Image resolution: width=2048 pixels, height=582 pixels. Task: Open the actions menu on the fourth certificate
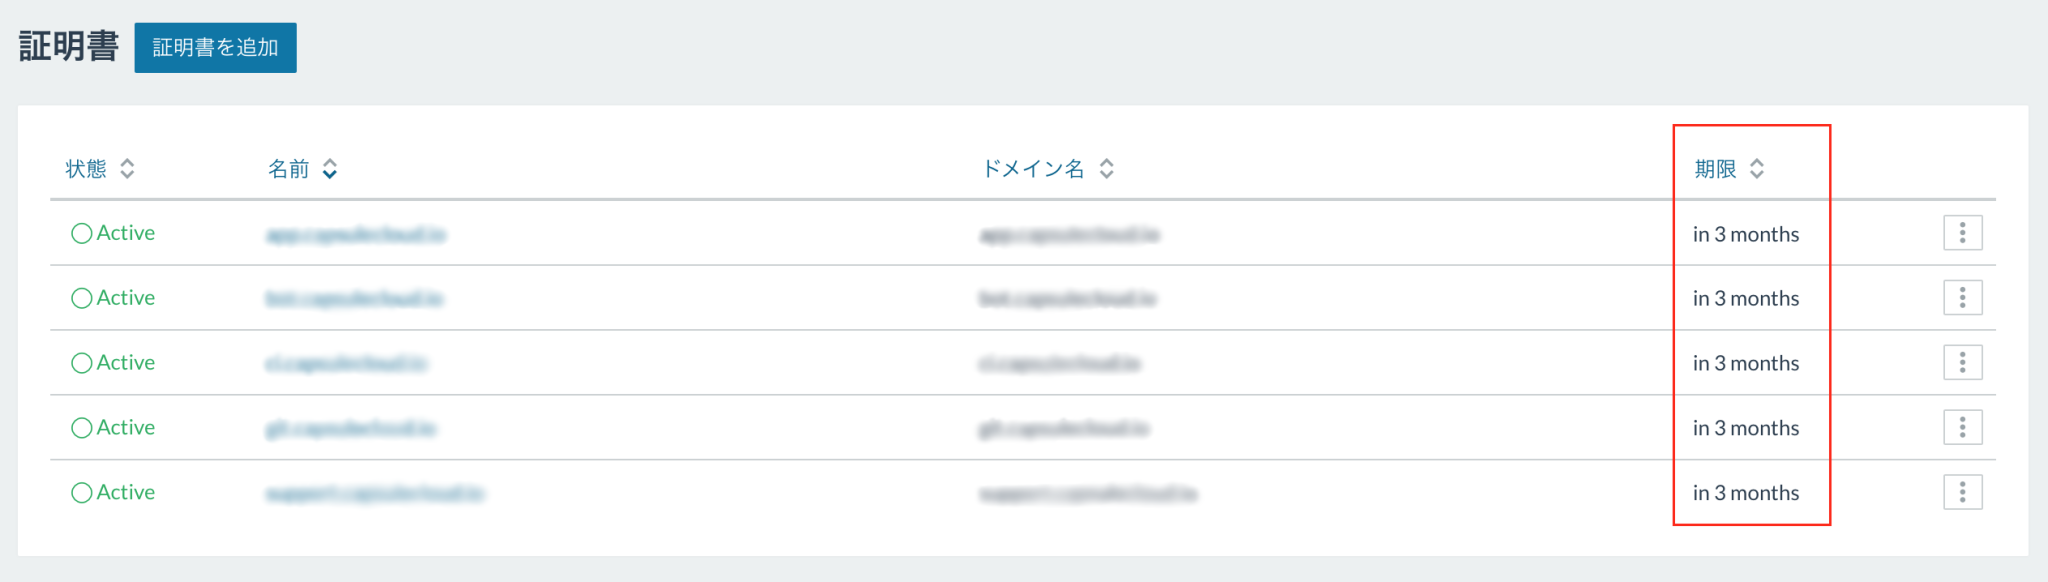point(1961,427)
